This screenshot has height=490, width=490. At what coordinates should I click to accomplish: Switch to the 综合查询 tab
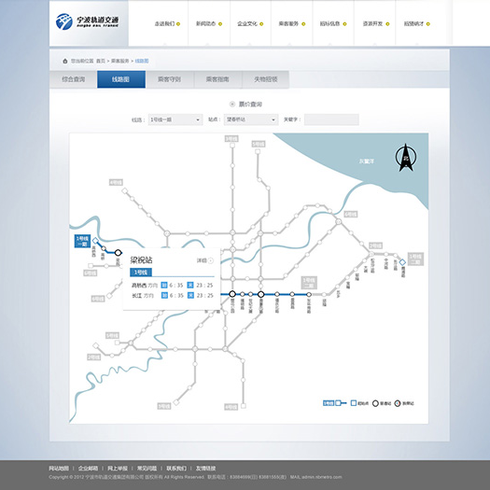pyautogui.click(x=73, y=79)
